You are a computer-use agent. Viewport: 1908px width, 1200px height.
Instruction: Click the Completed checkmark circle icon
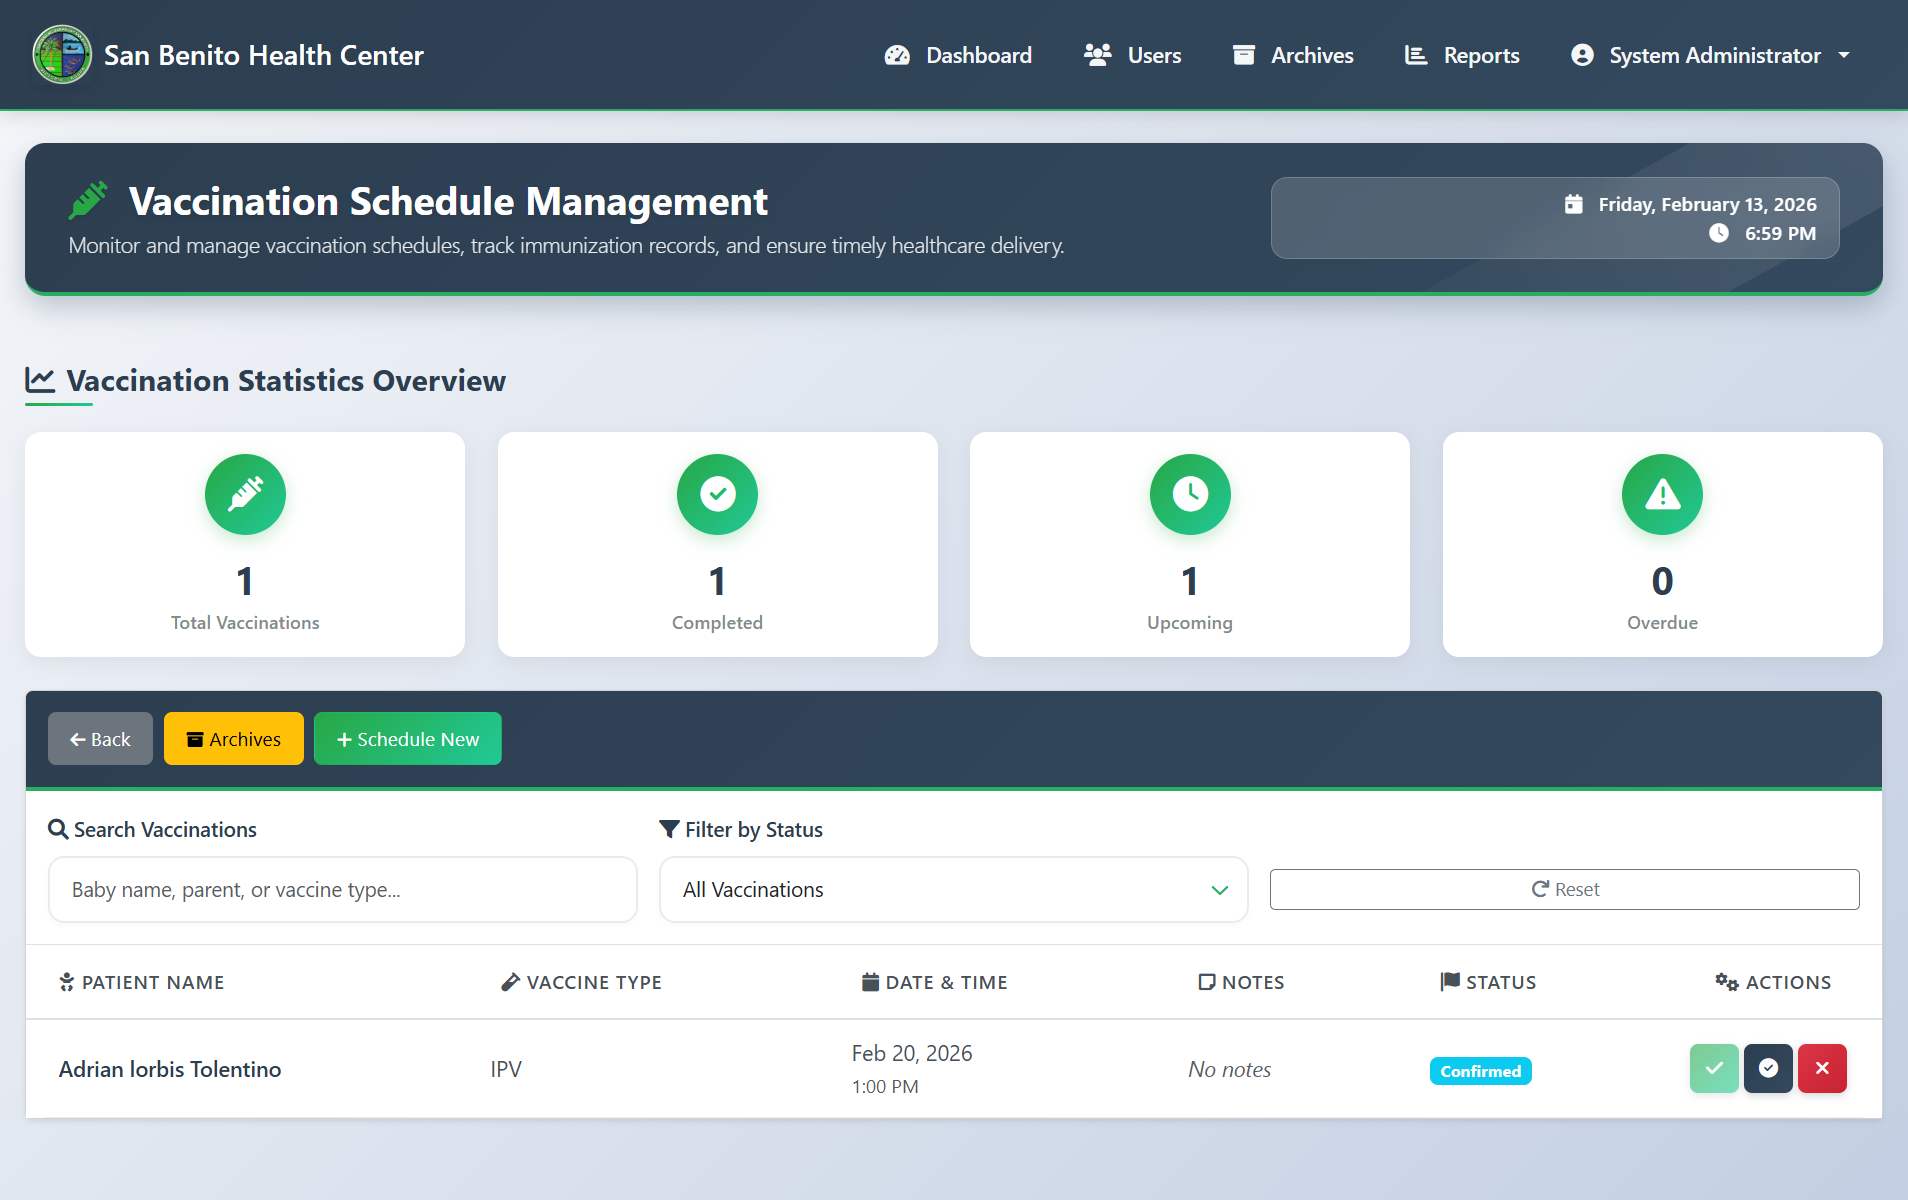click(717, 494)
